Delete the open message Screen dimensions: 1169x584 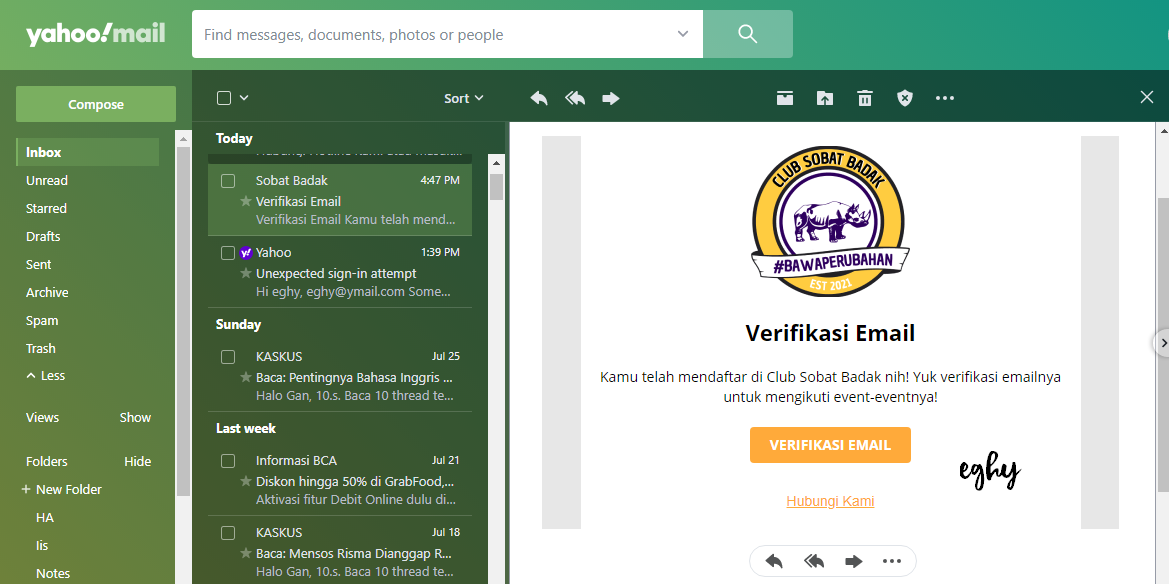(x=865, y=98)
